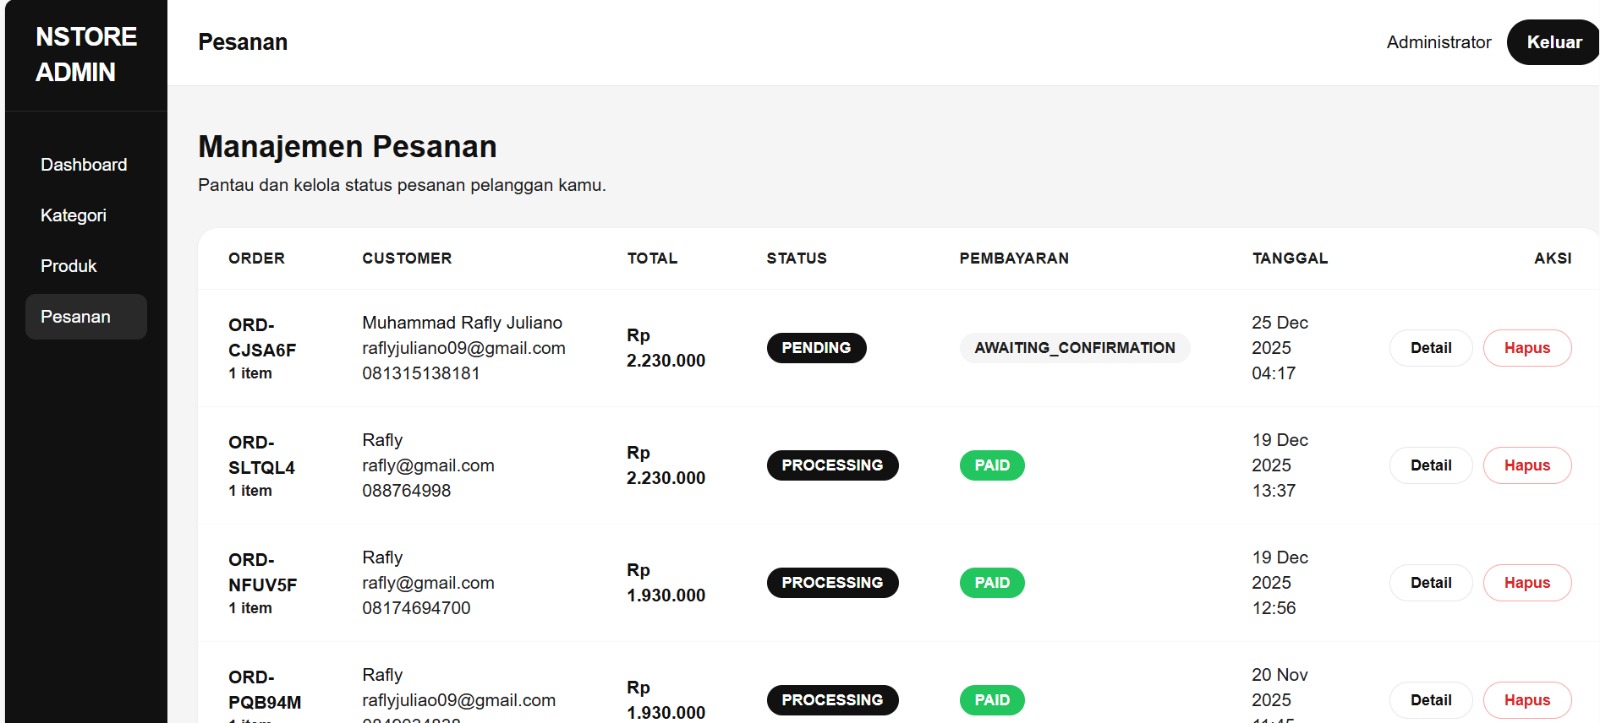Click PAID badge on order ORD-SLTQL4
Screen dimensions: 1600x723
coord(992,465)
